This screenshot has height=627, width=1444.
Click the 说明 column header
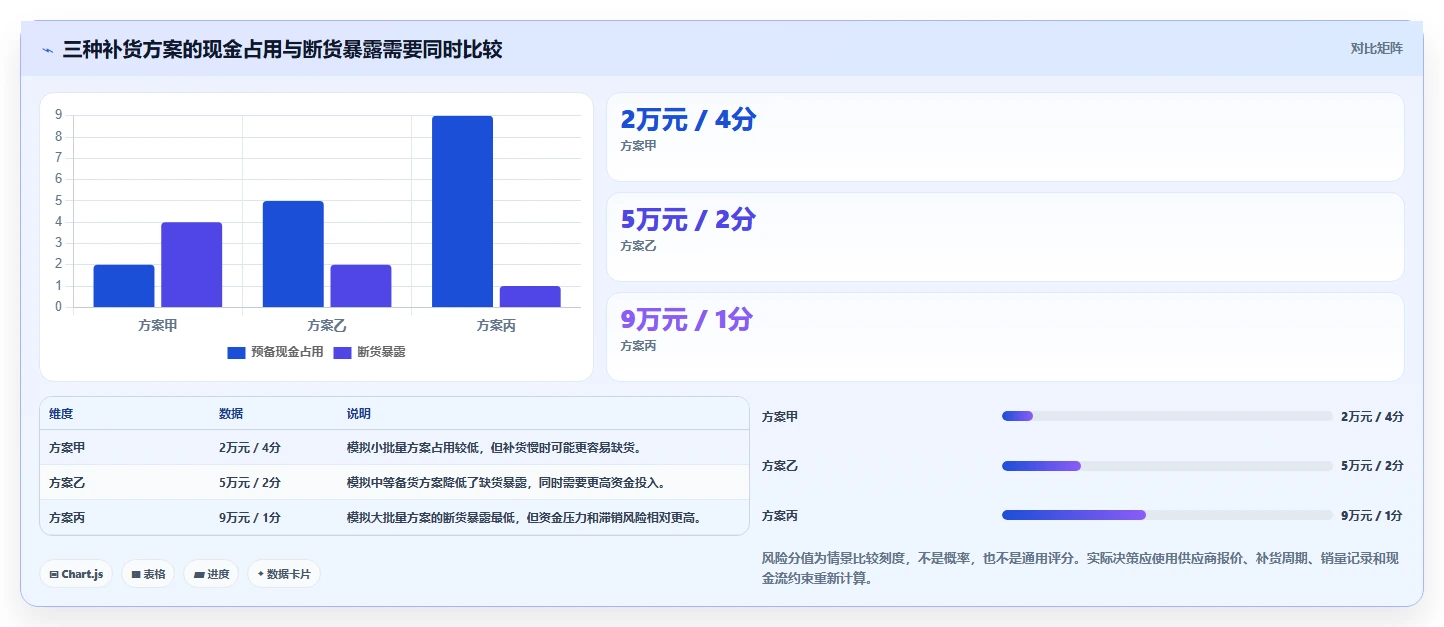point(359,414)
